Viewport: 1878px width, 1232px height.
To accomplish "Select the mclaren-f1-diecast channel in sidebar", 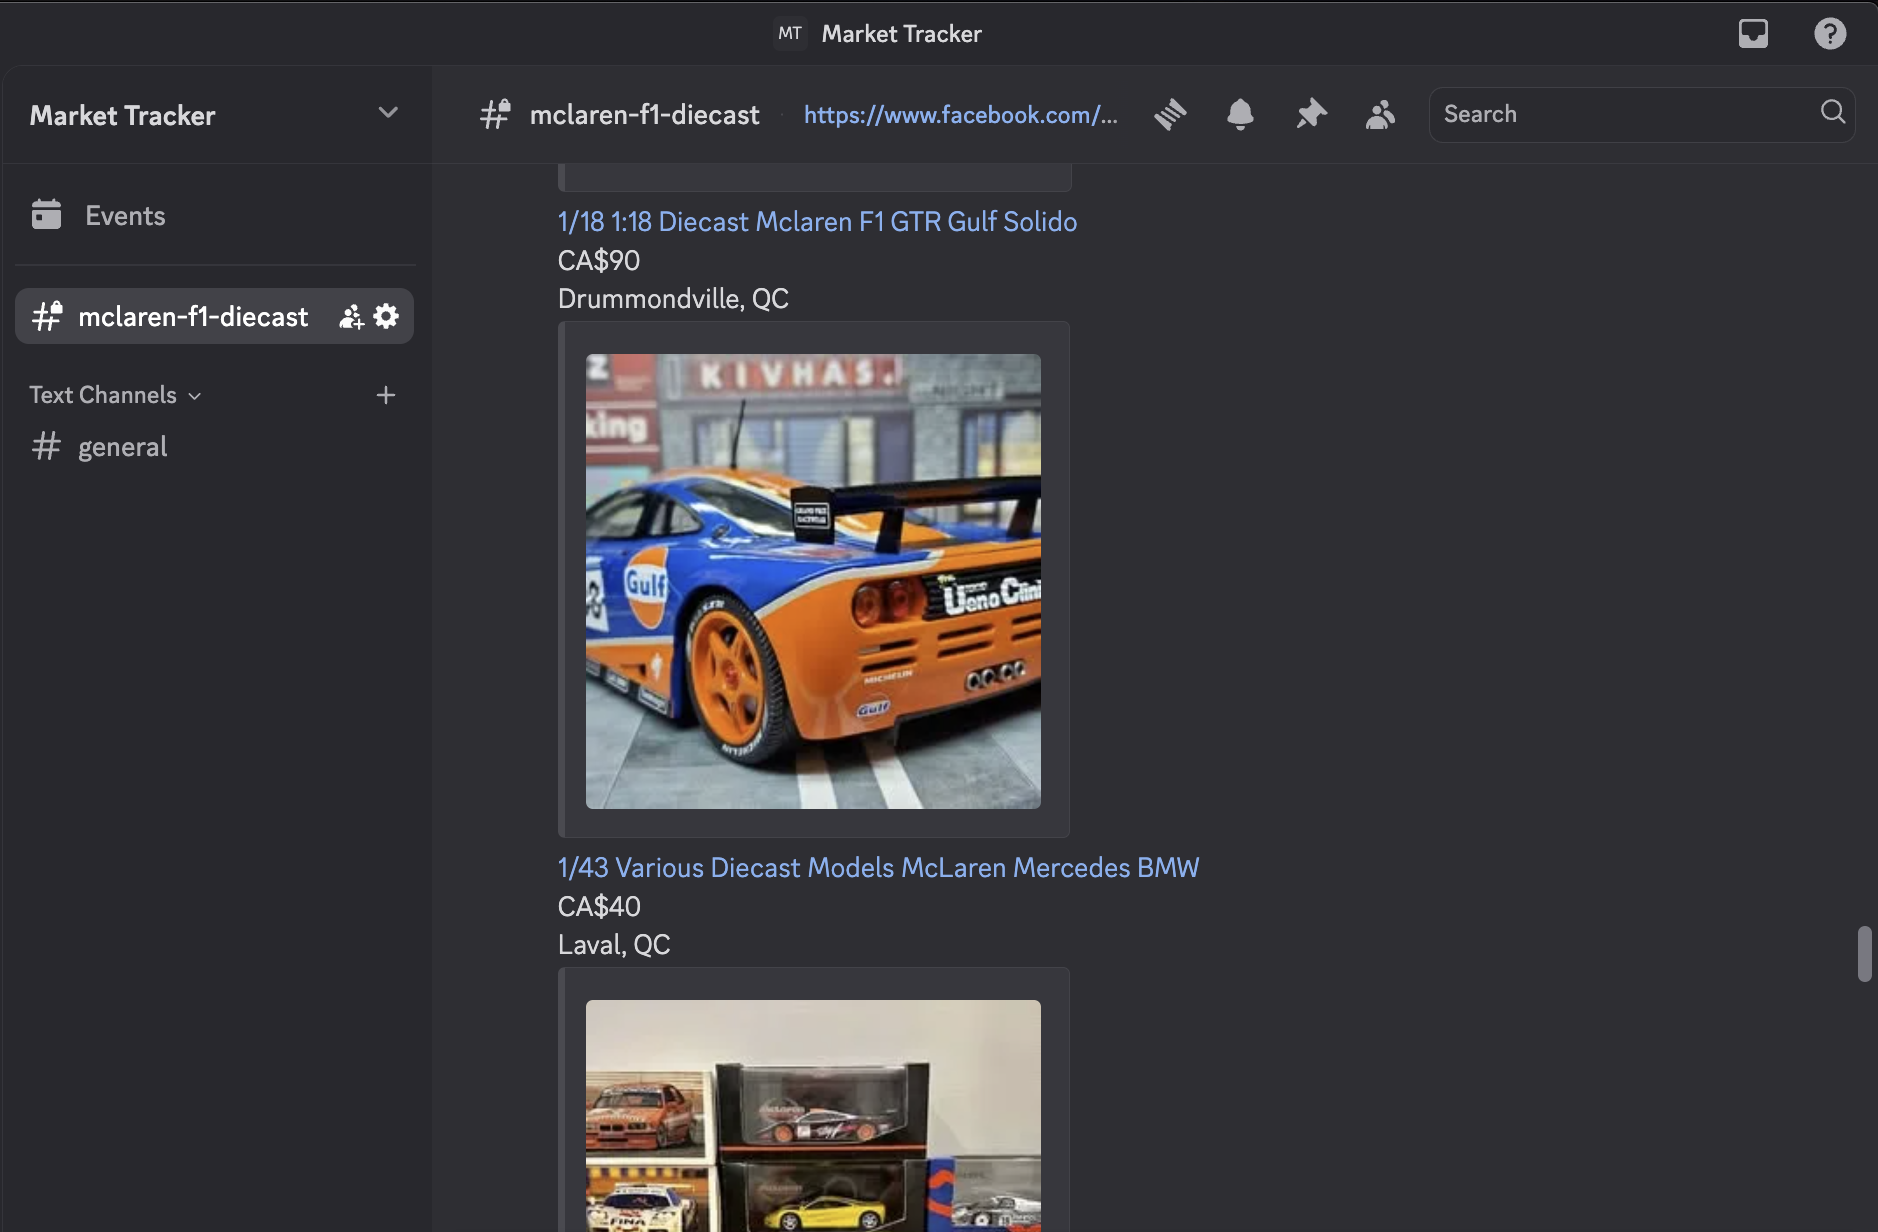I will point(215,316).
